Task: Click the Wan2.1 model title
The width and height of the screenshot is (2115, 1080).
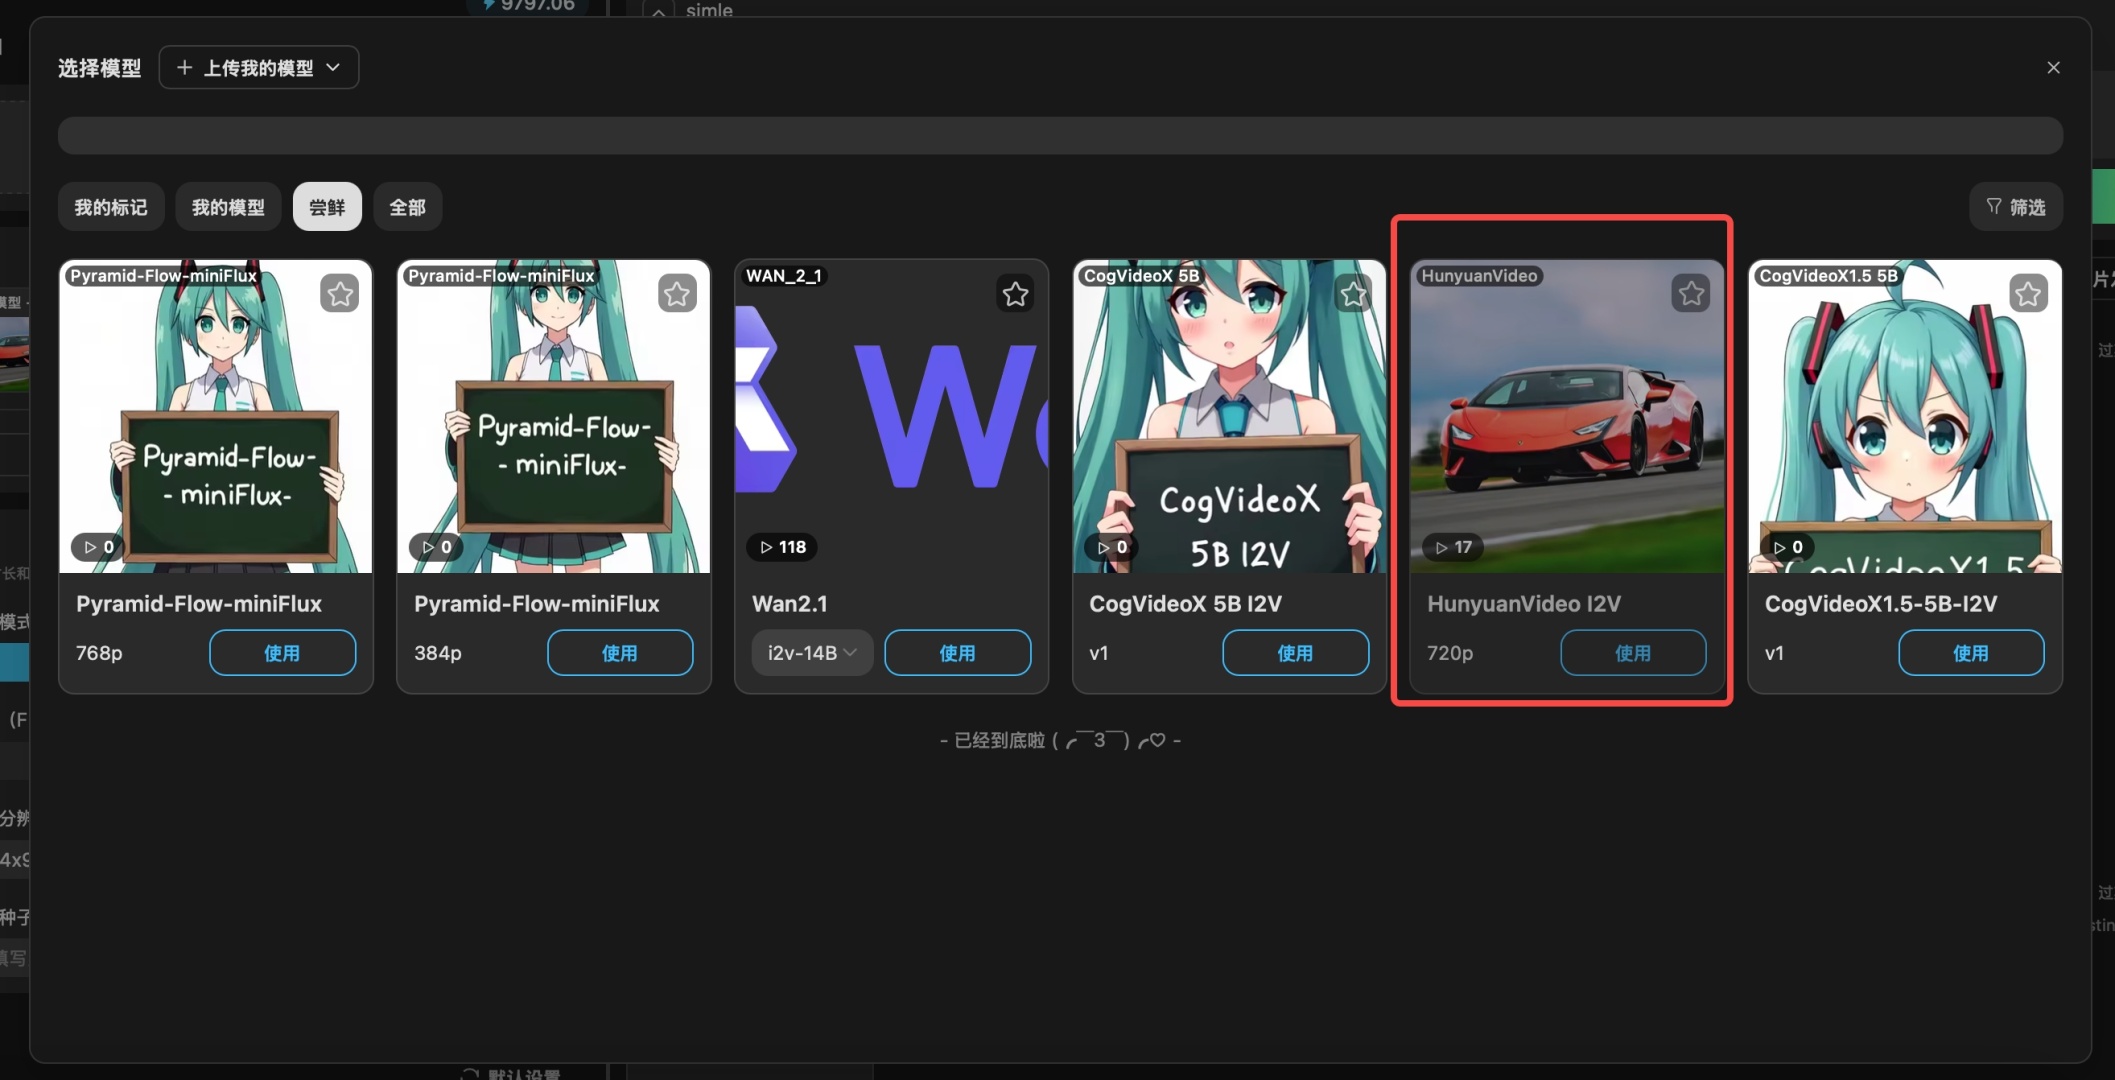Action: 789,604
